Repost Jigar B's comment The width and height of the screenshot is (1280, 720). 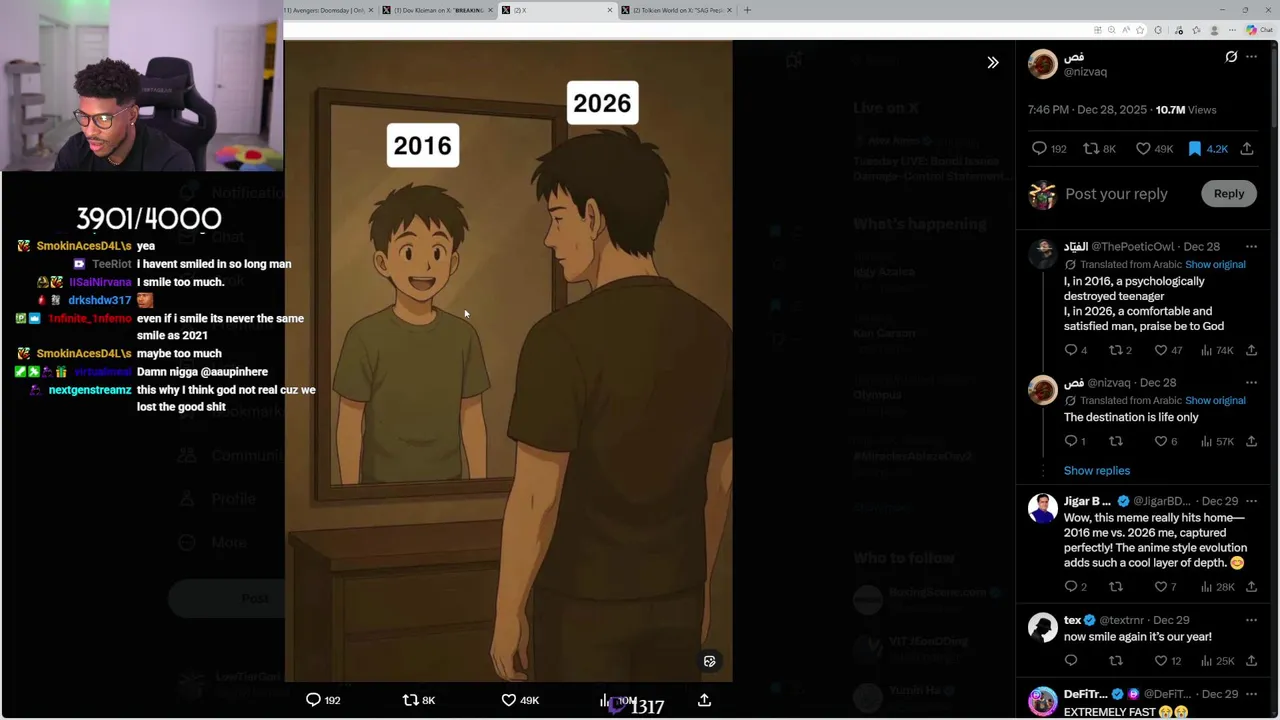[1116, 587]
